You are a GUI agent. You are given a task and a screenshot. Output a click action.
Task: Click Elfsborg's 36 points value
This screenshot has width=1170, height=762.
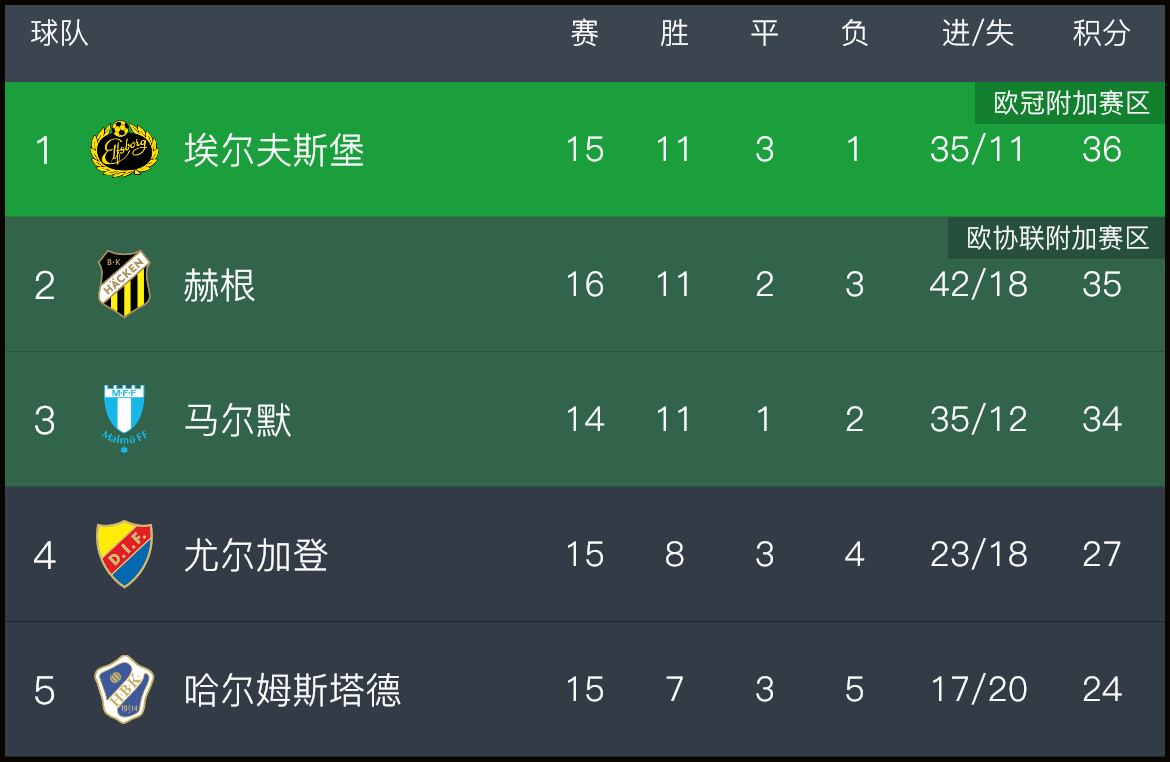point(1102,149)
